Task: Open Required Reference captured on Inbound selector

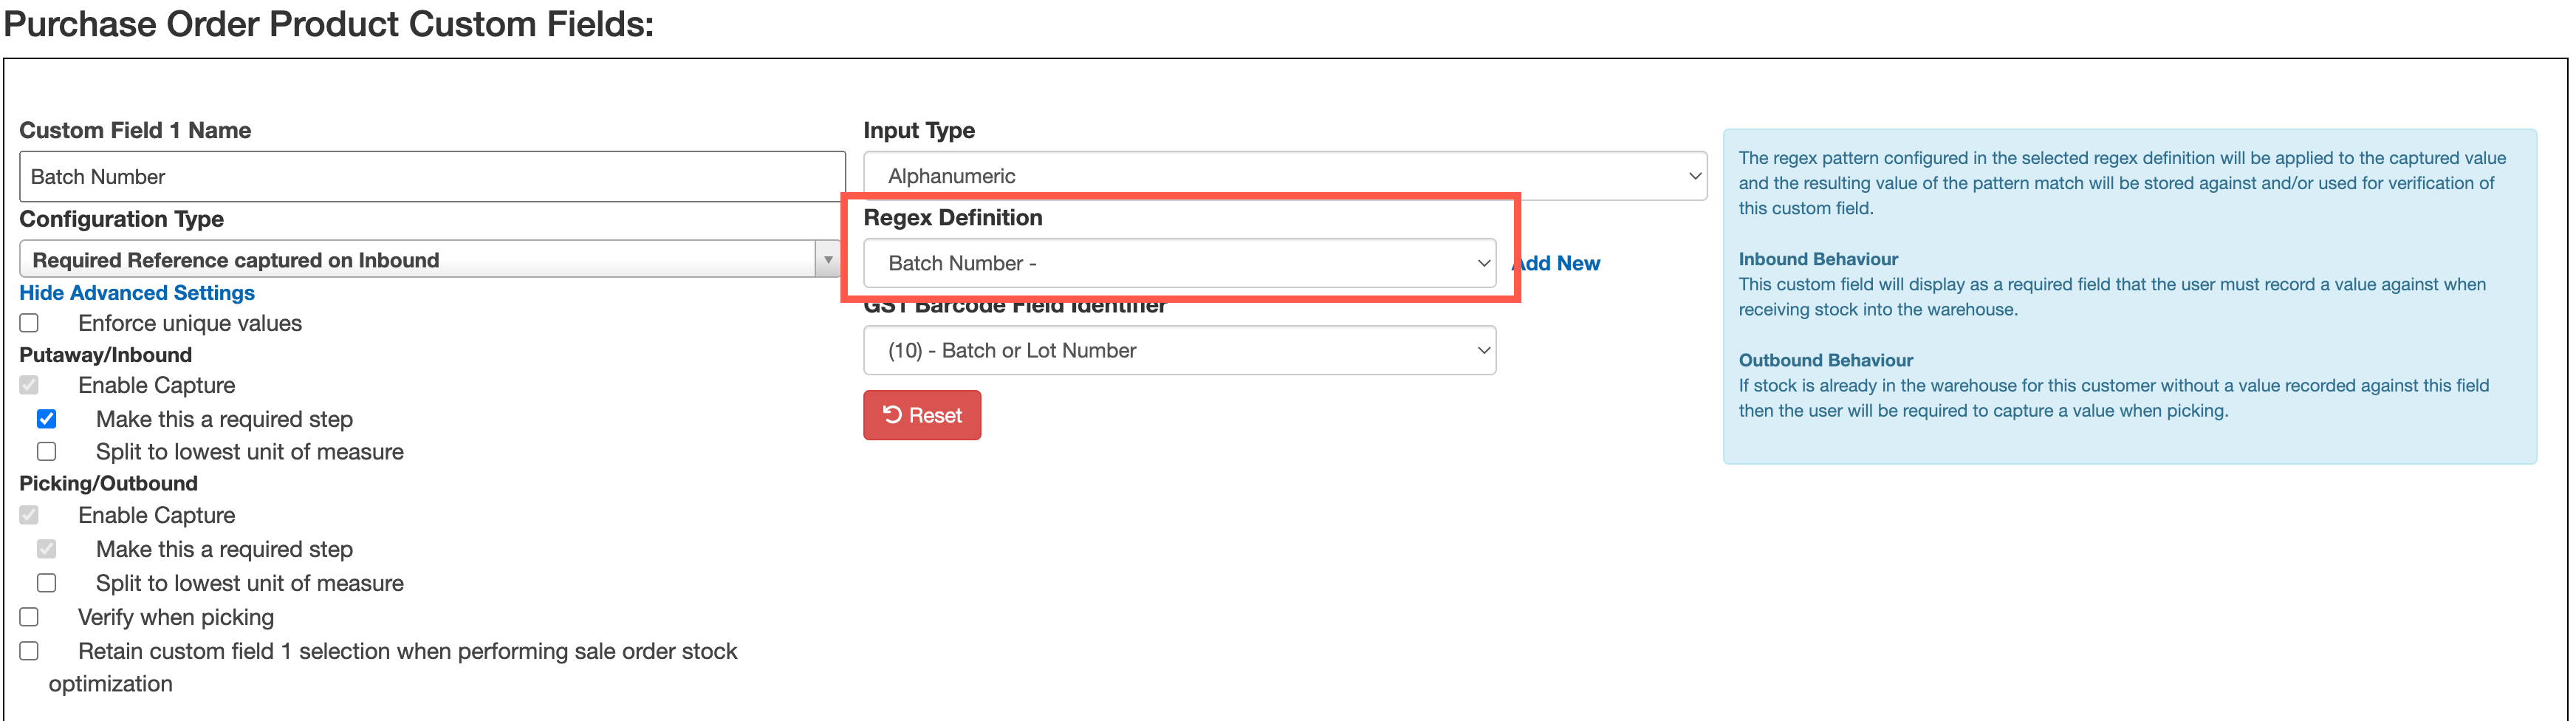Action: tap(420, 260)
